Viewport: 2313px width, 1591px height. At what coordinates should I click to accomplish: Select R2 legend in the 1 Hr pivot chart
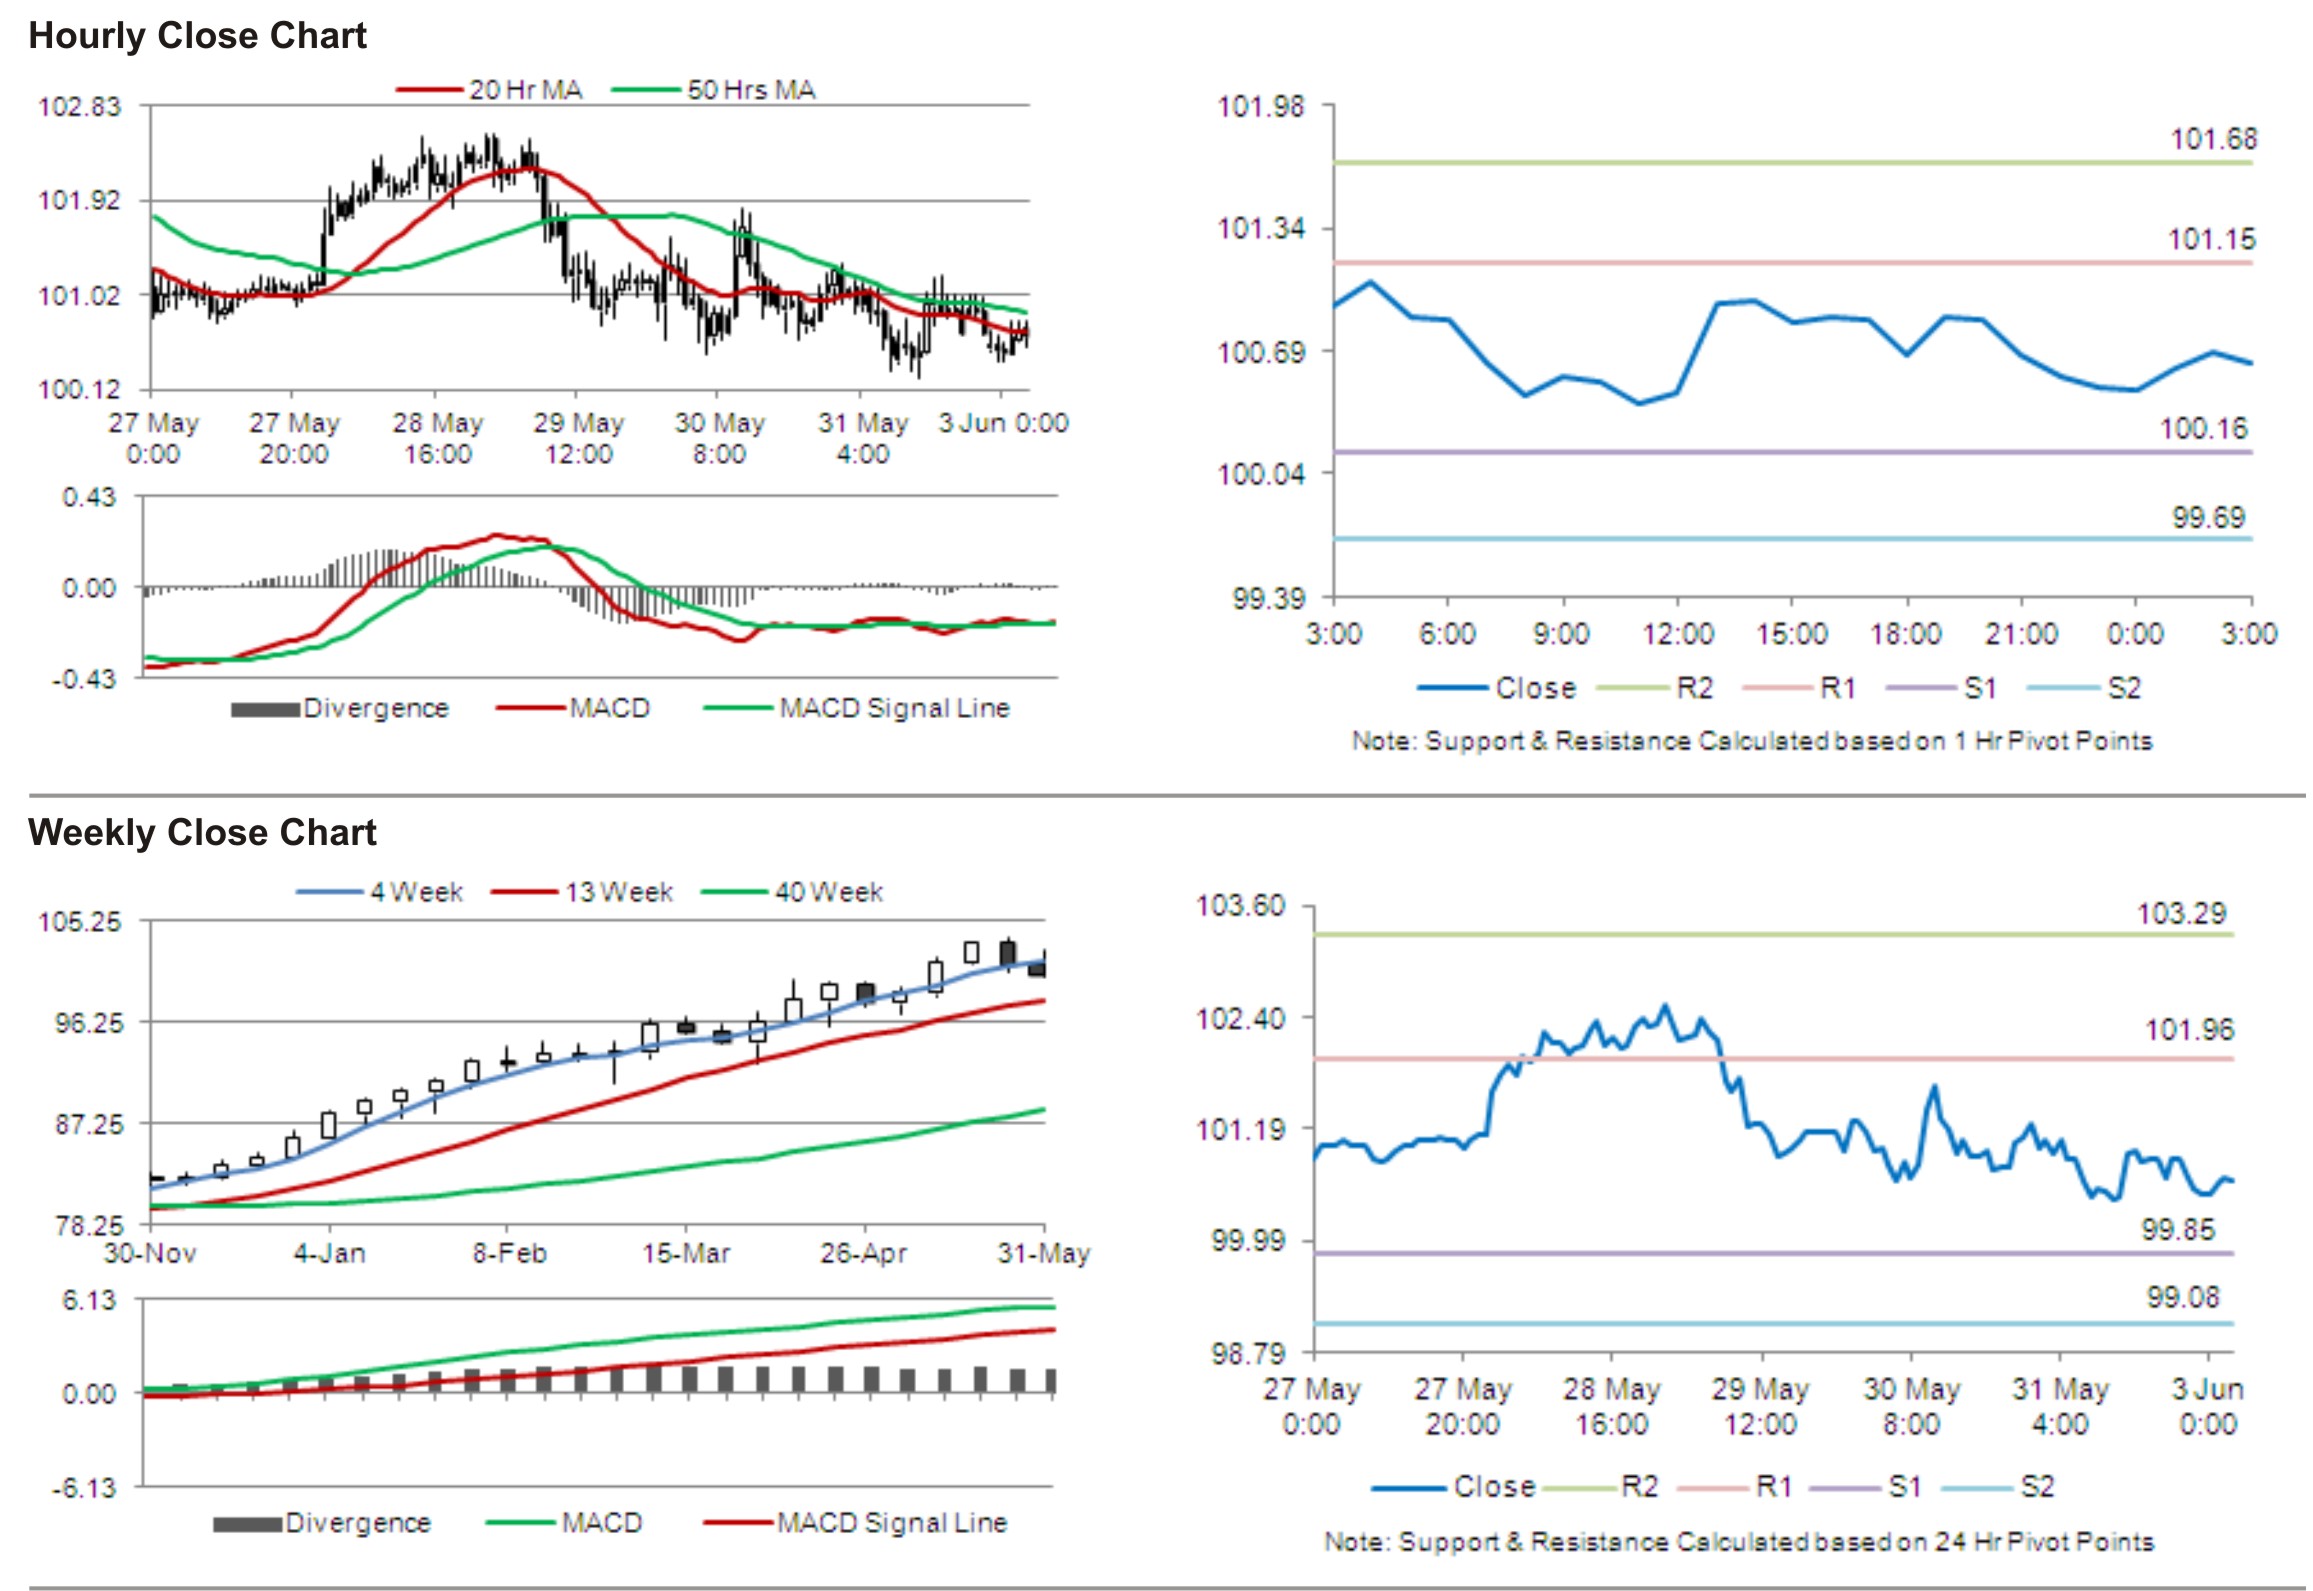point(1655,688)
